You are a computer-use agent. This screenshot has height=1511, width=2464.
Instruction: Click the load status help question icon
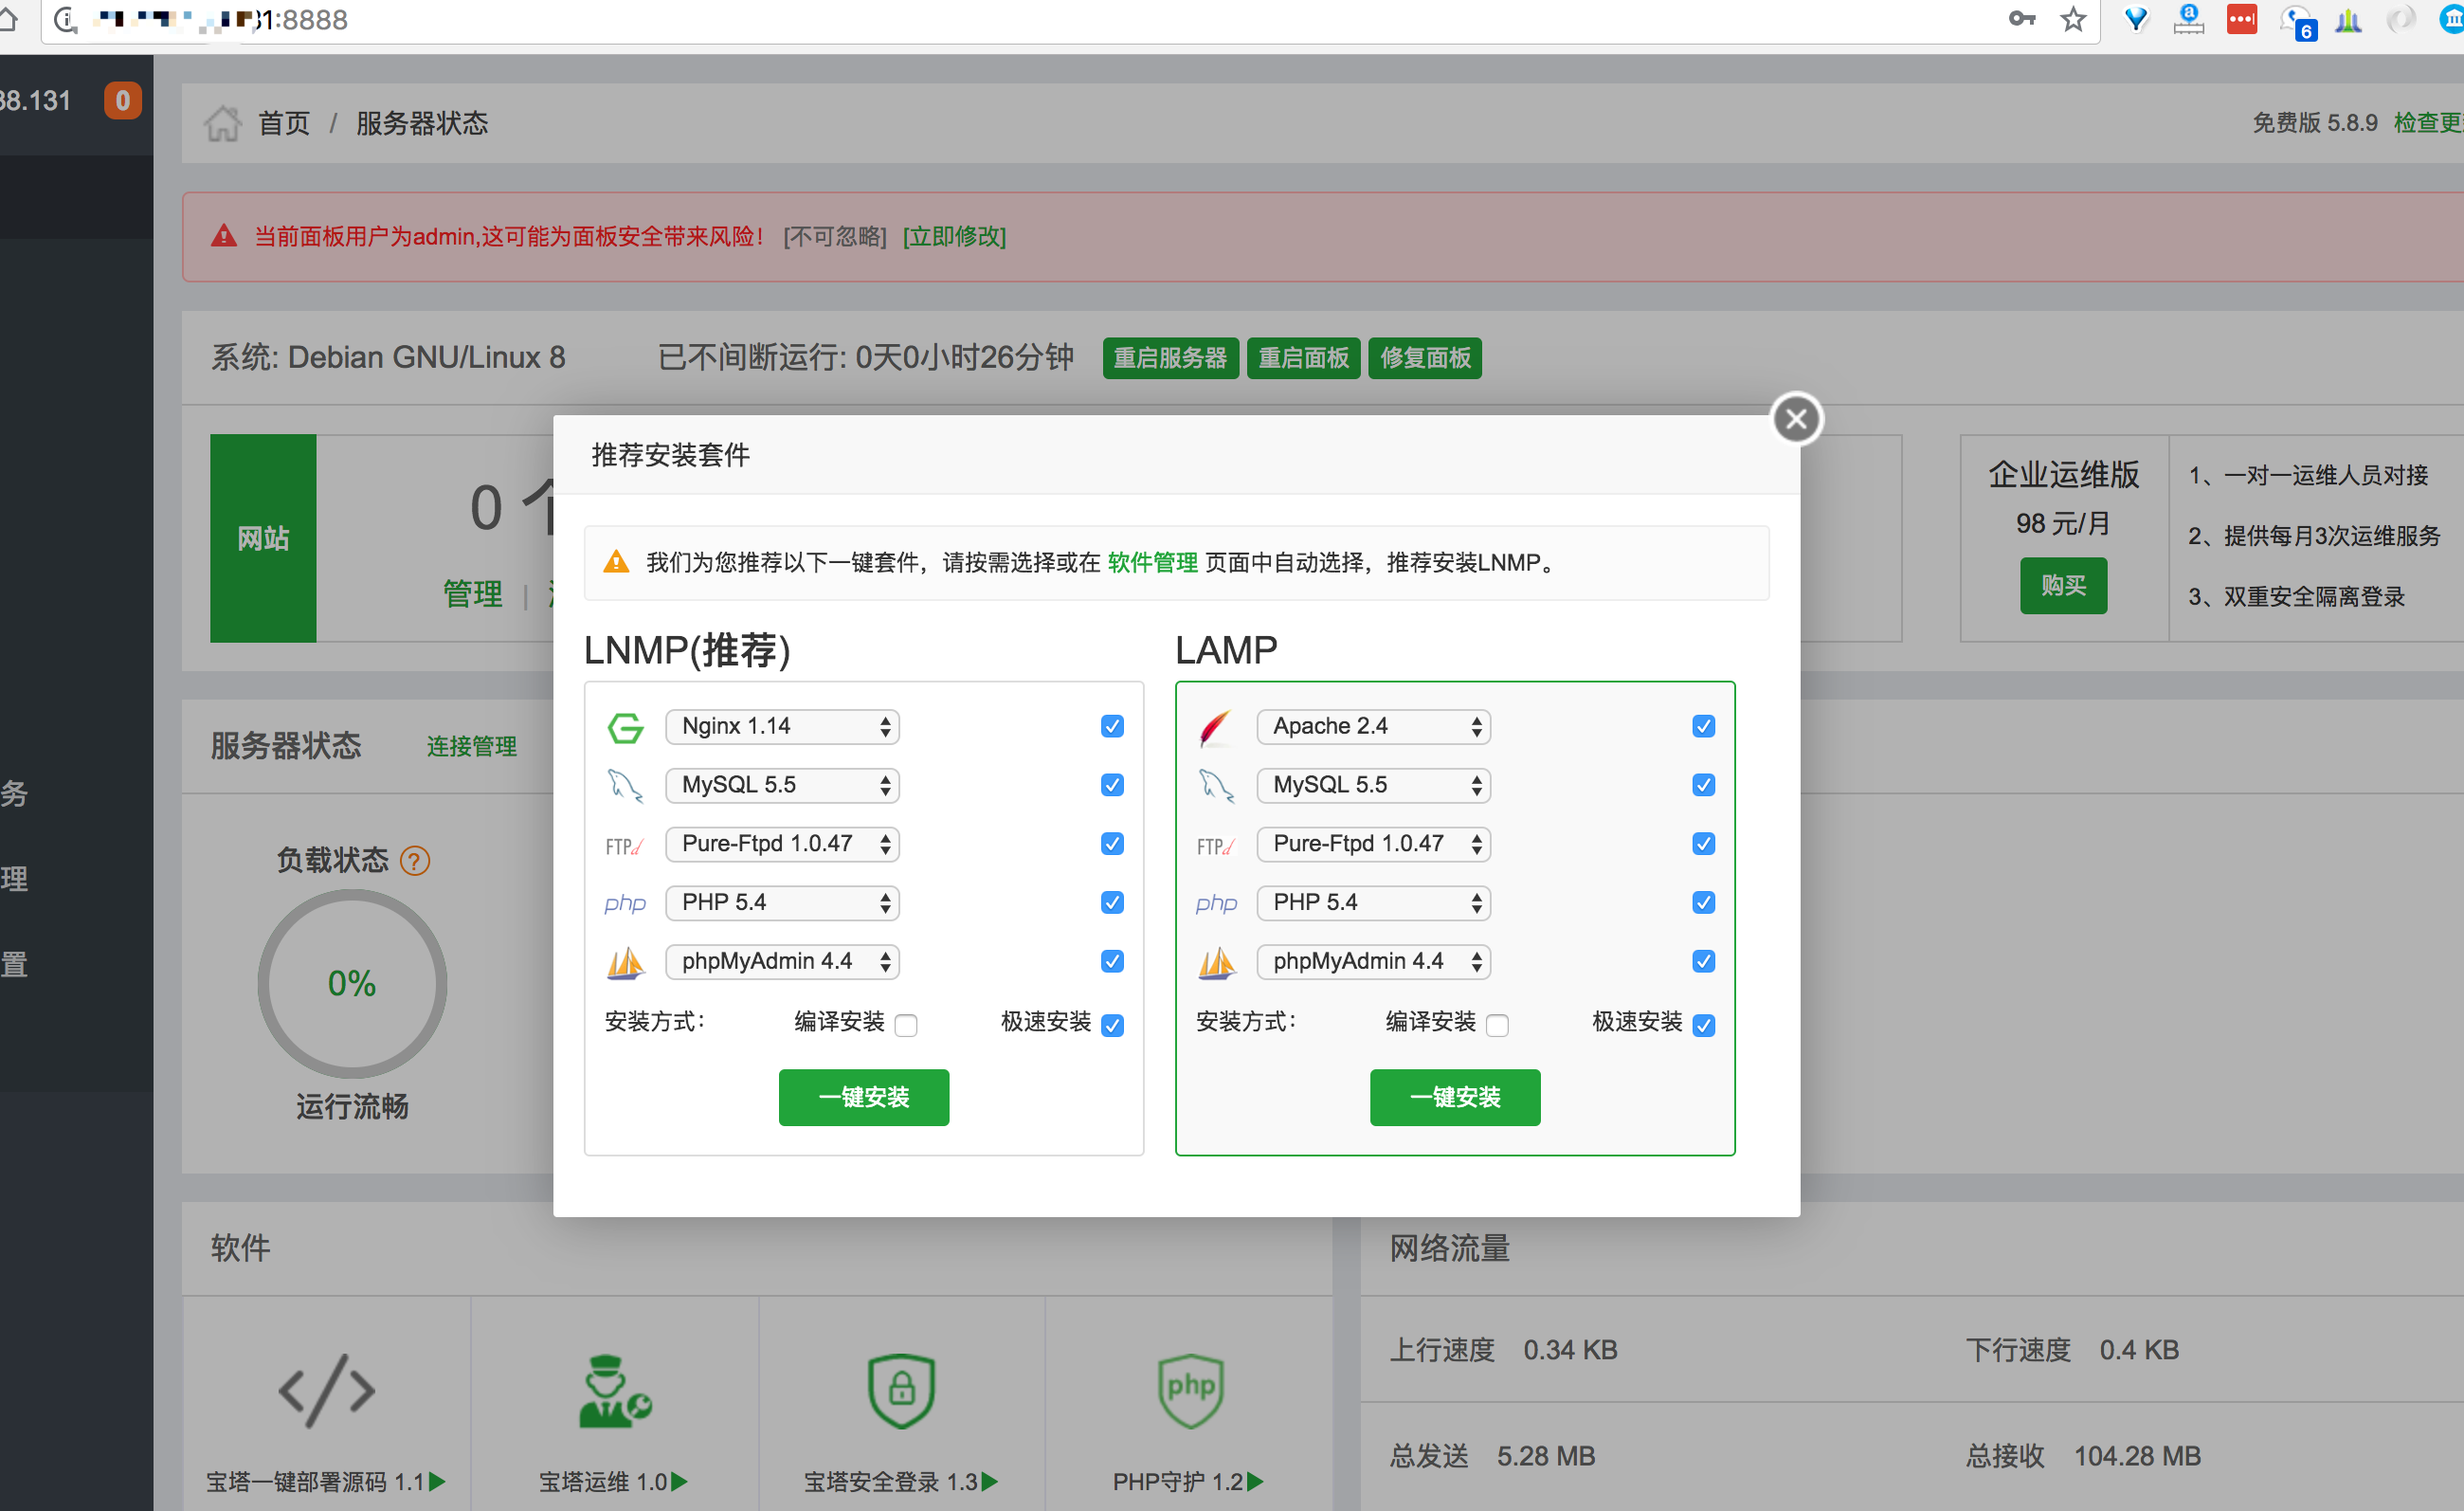point(414,860)
